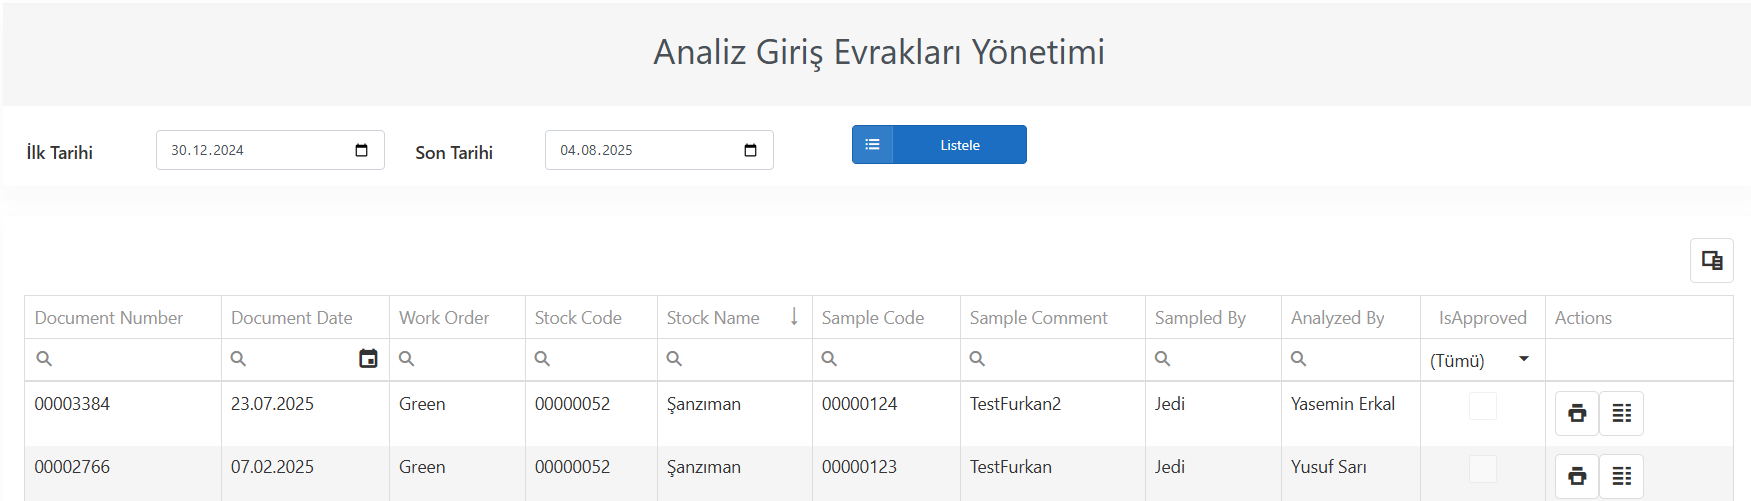
Task: Click the Stock Code filter field
Action: click(x=591, y=359)
